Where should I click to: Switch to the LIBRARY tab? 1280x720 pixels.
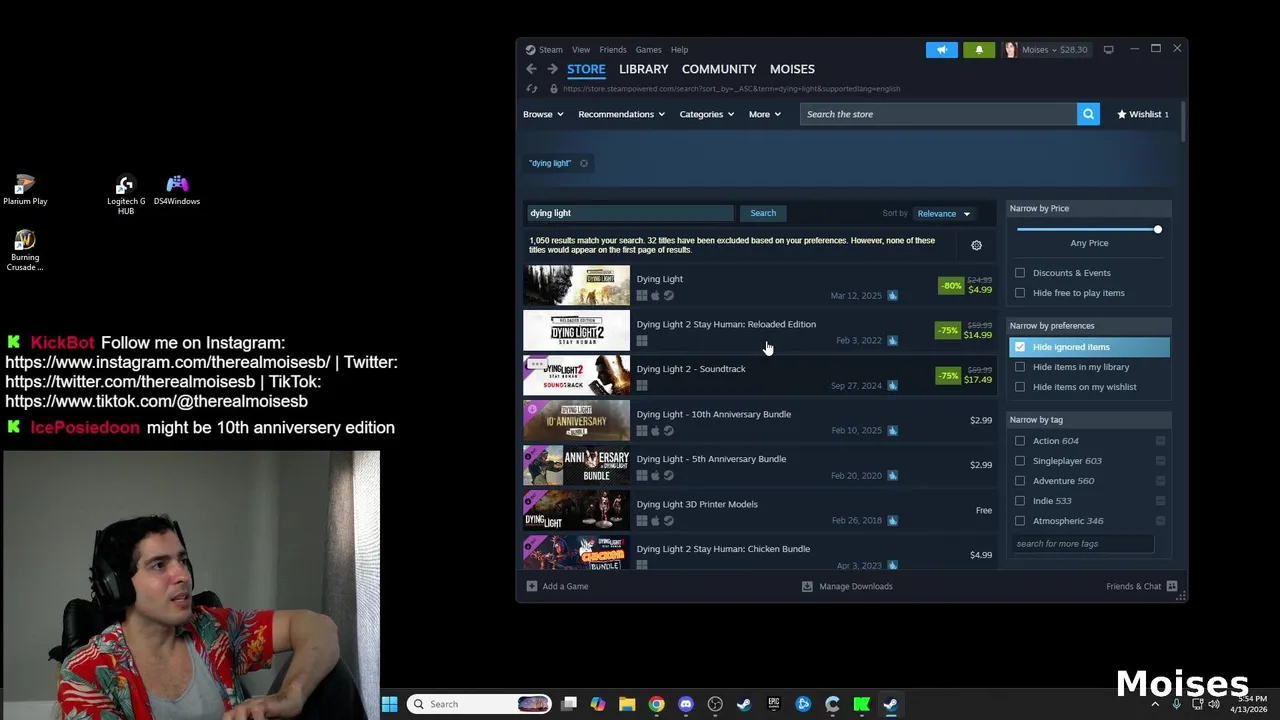point(643,69)
